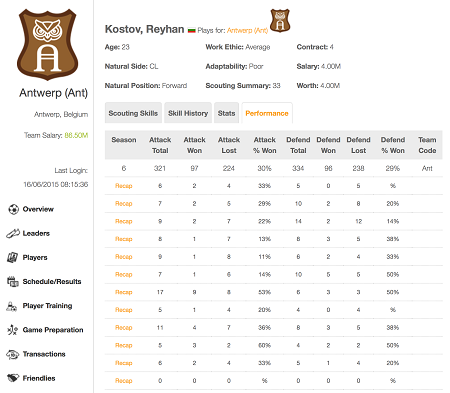This screenshot has width=450, height=393.
Task: Click the Overview soccer ball icon
Action: coord(13,209)
